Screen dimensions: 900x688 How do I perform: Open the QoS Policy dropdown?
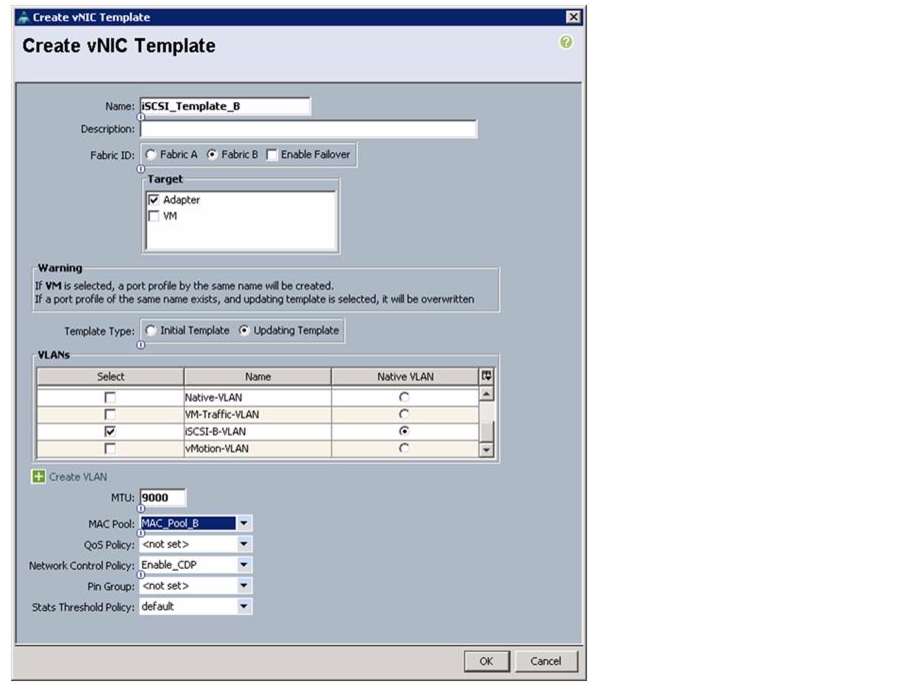(244, 544)
